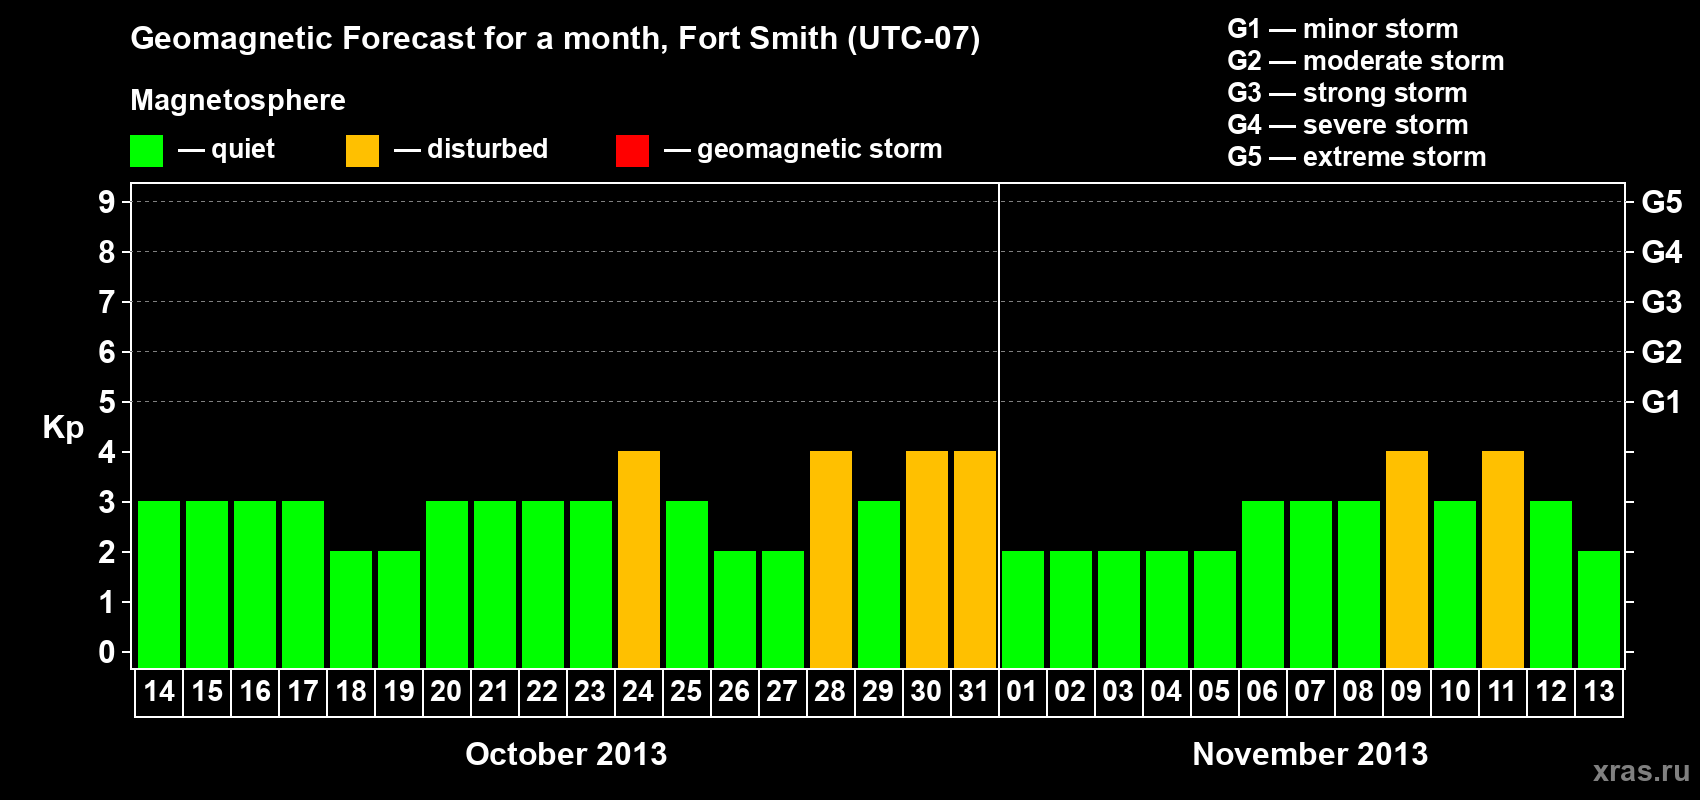Click date label 12 on the axis
Screen dimensions: 1700x800
coord(1551,691)
